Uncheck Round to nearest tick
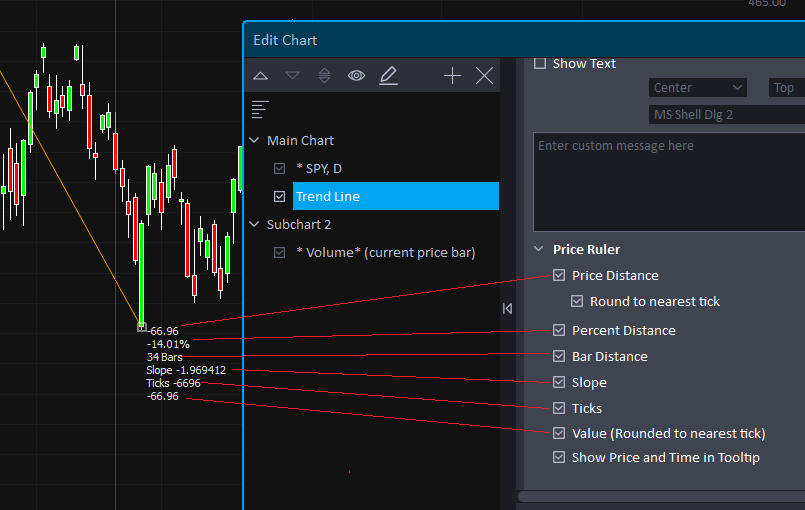 tap(577, 301)
